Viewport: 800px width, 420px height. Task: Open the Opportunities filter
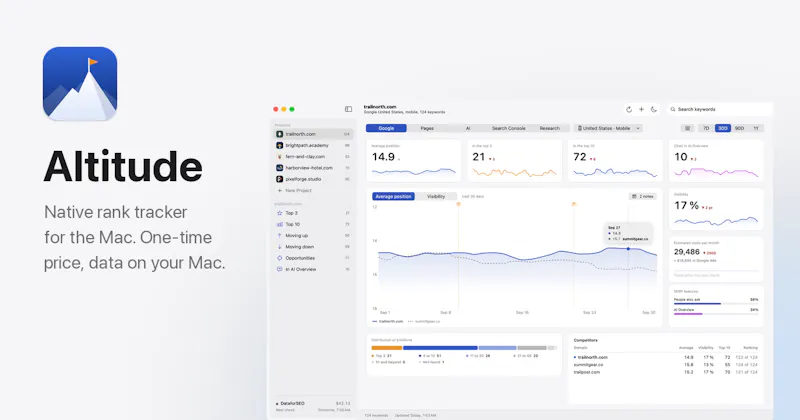[313, 258]
